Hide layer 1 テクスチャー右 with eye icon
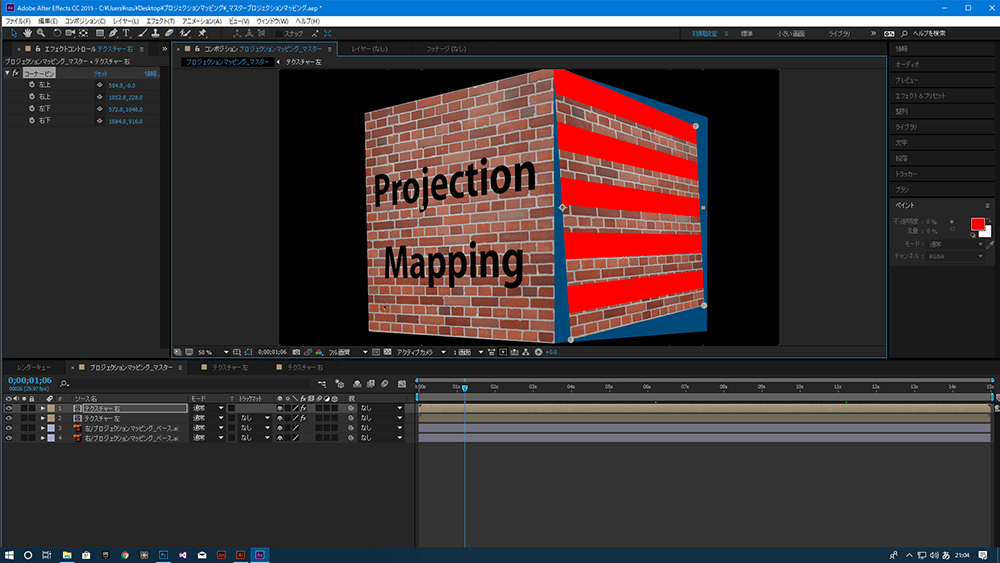 point(9,409)
